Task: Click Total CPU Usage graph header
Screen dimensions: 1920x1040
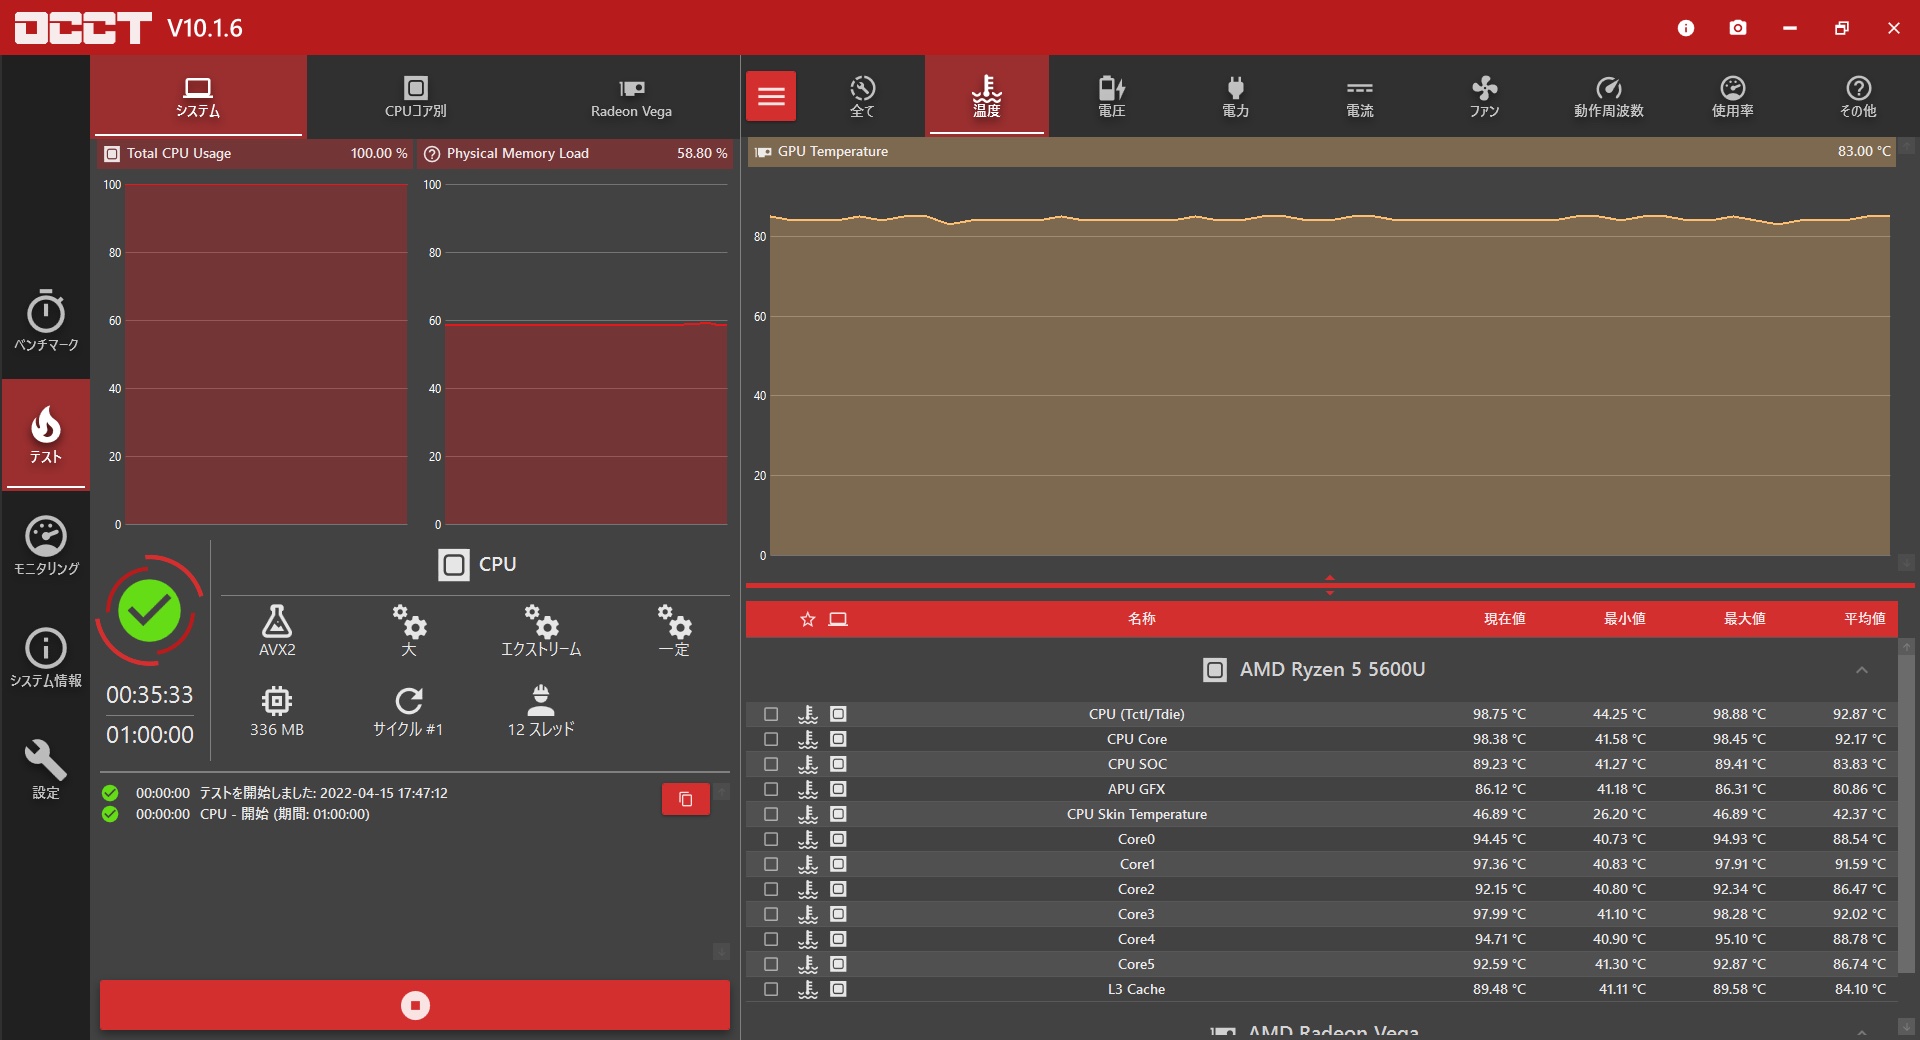Action: (x=256, y=153)
